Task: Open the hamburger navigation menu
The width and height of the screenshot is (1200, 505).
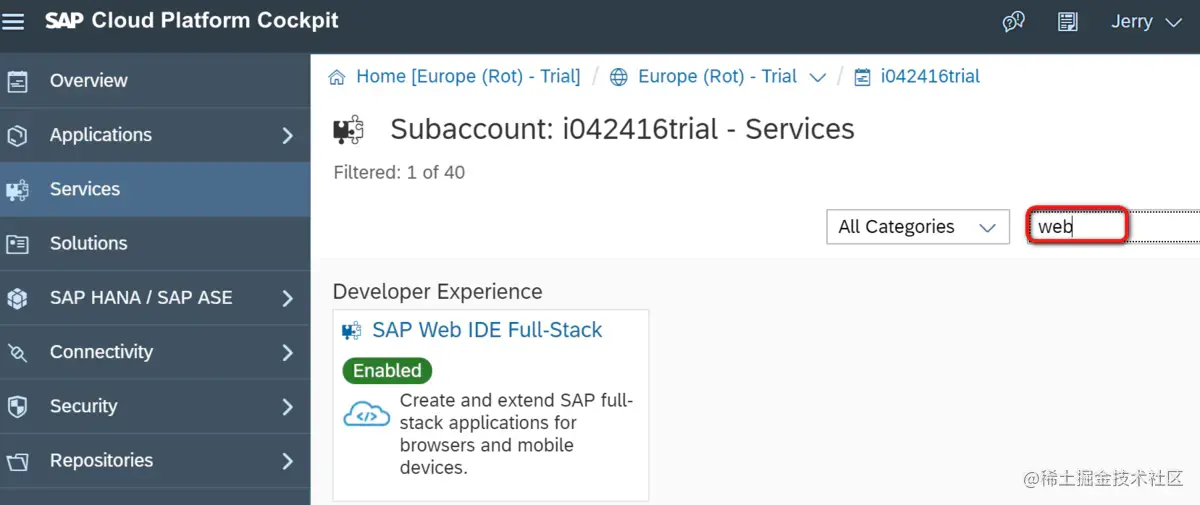Action: (x=14, y=21)
